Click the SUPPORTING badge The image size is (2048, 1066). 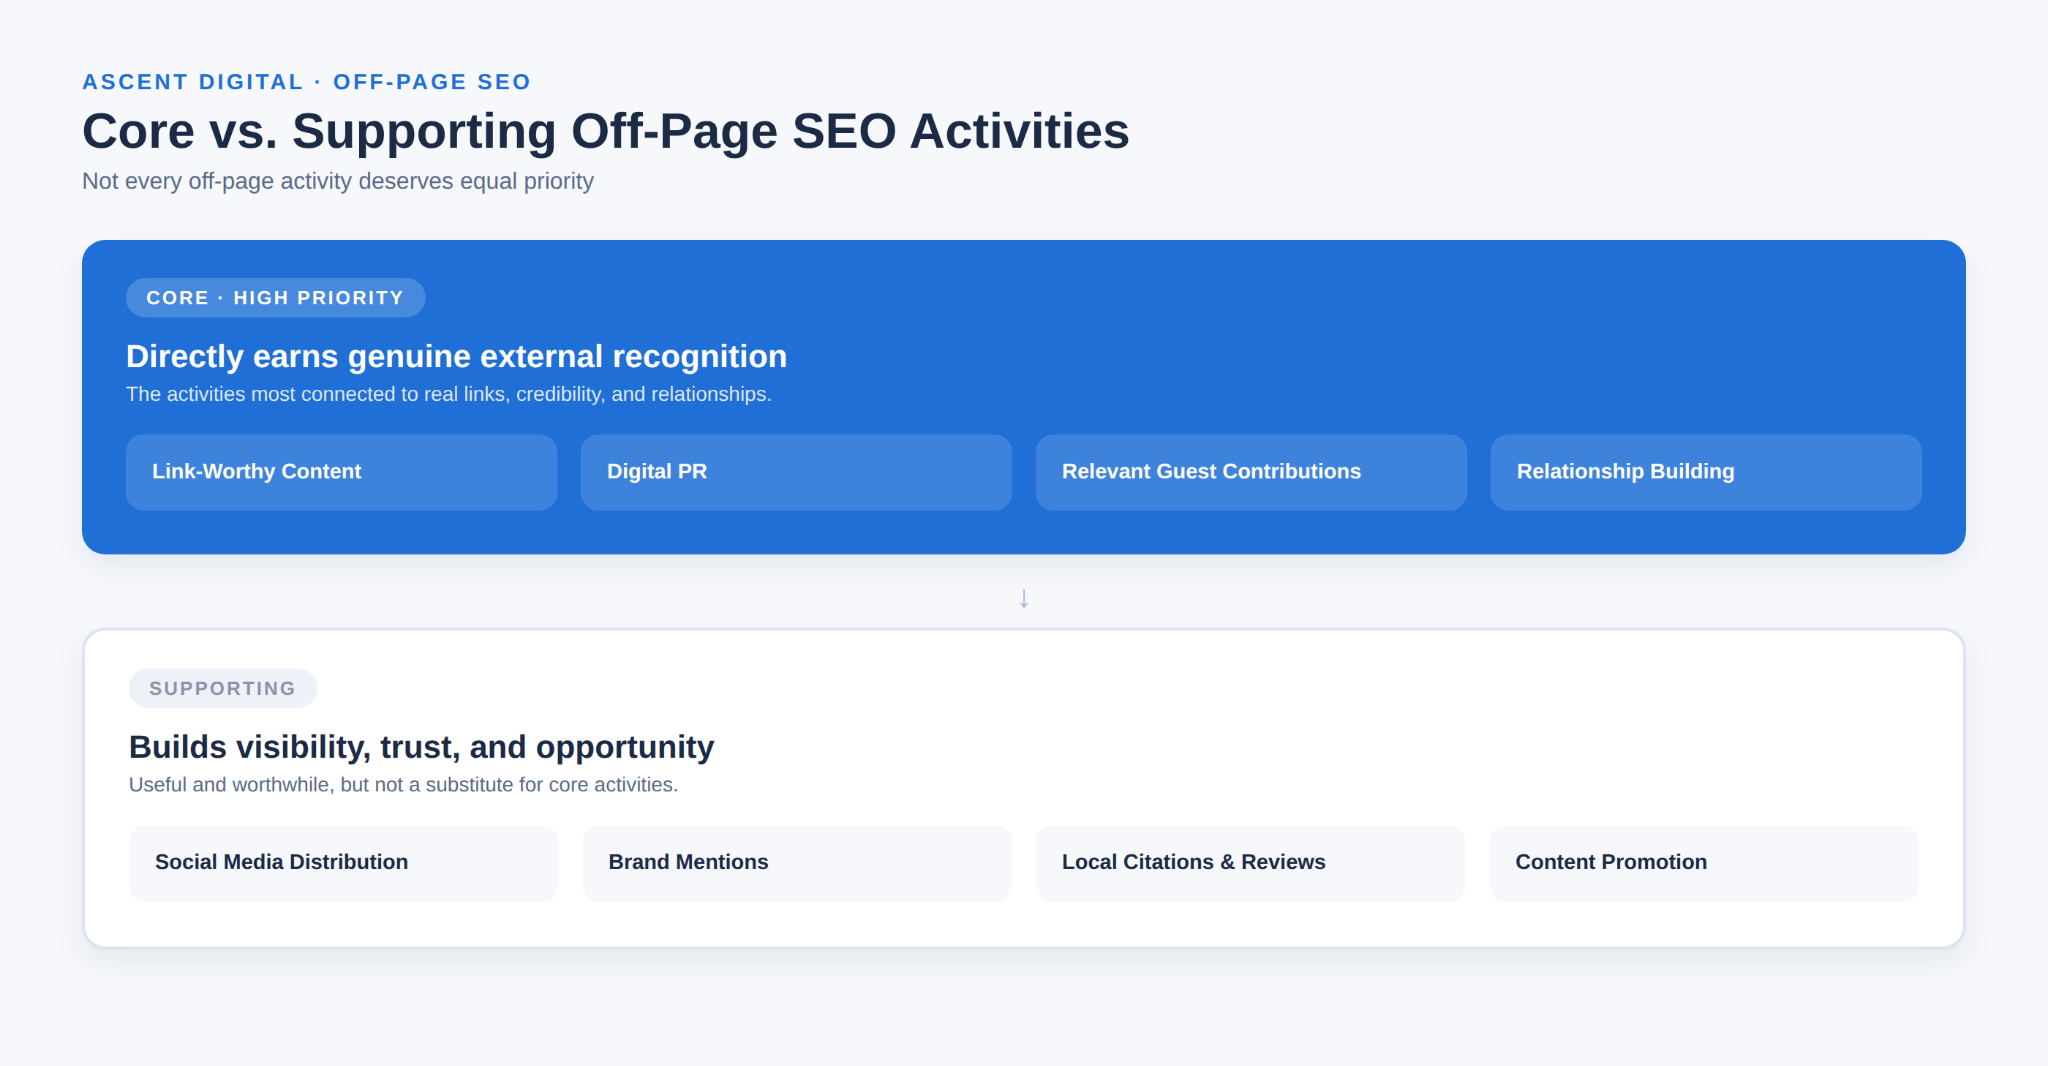pyautogui.click(x=223, y=688)
